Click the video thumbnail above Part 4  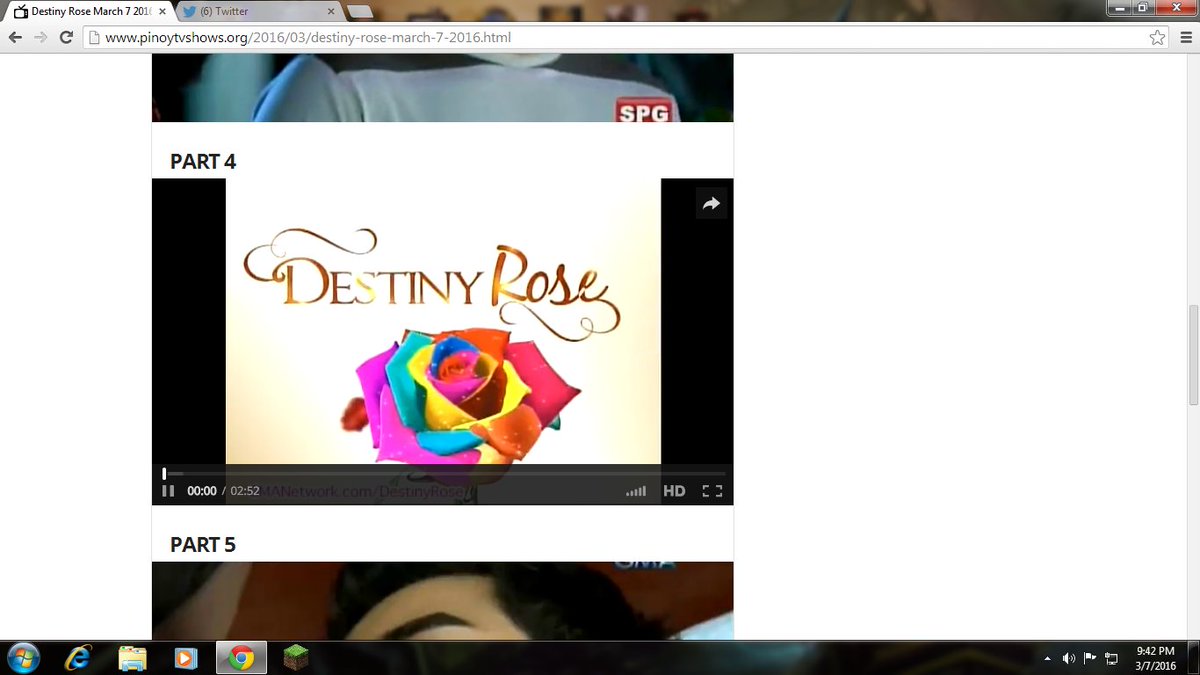coord(442,88)
